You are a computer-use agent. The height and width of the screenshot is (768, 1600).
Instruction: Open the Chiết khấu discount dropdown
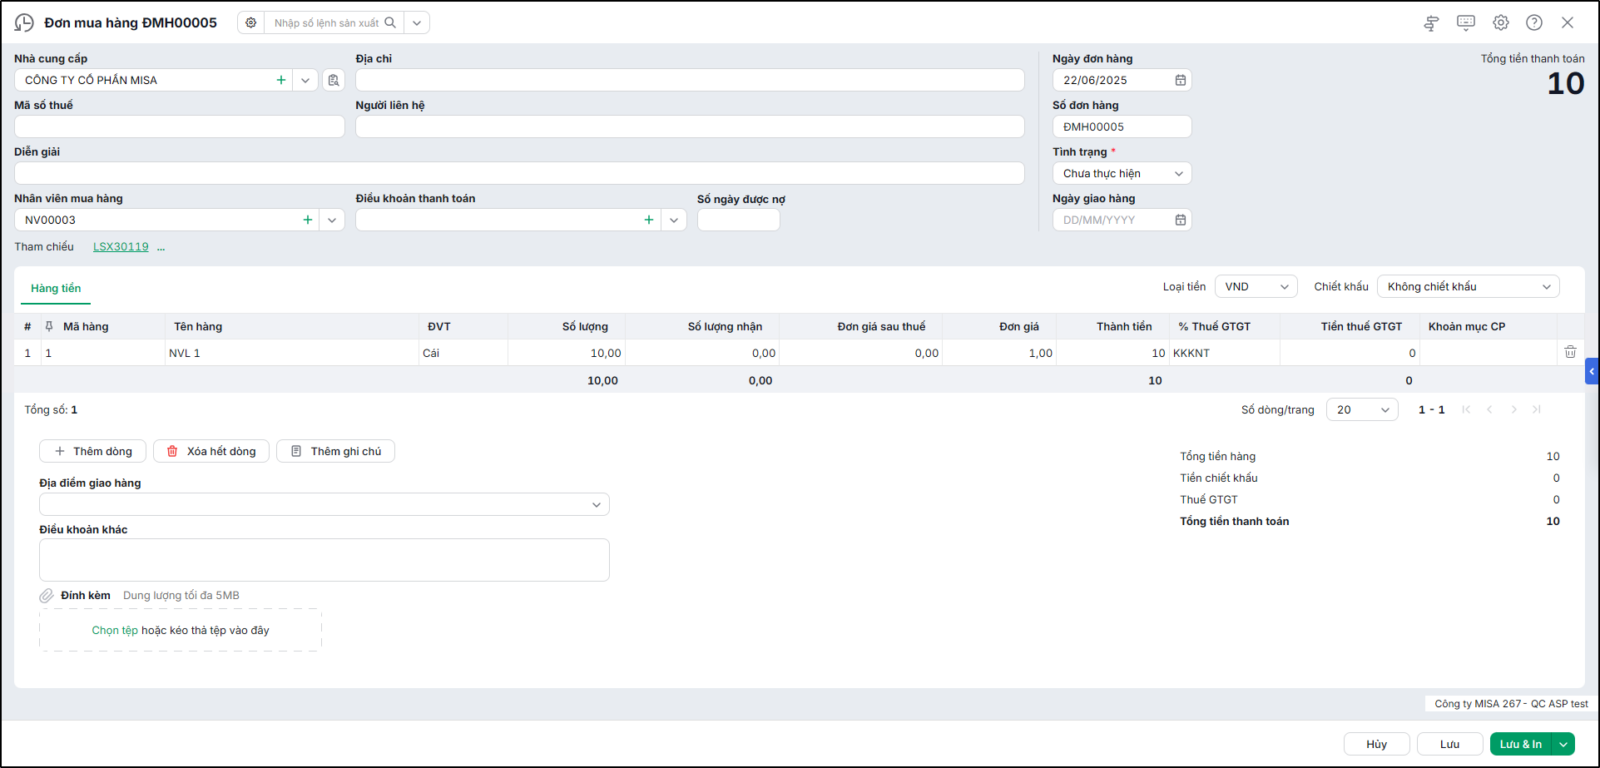click(1468, 287)
